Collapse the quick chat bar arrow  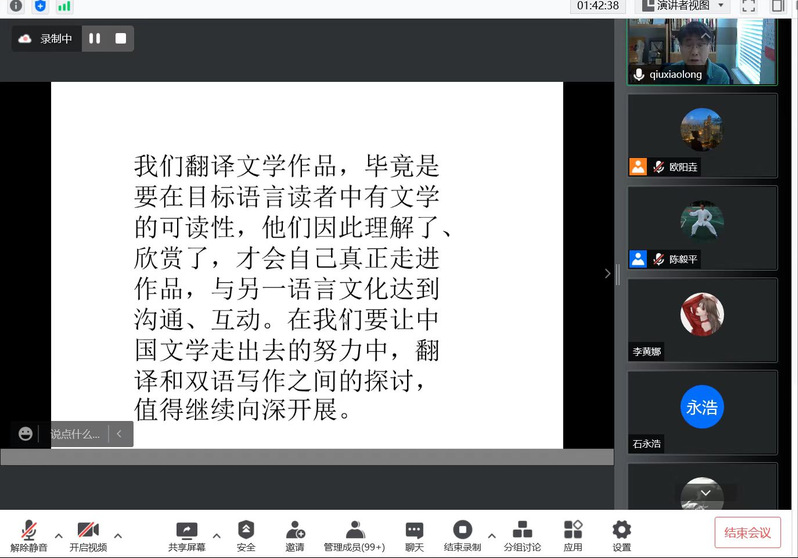click(x=120, y=434)
